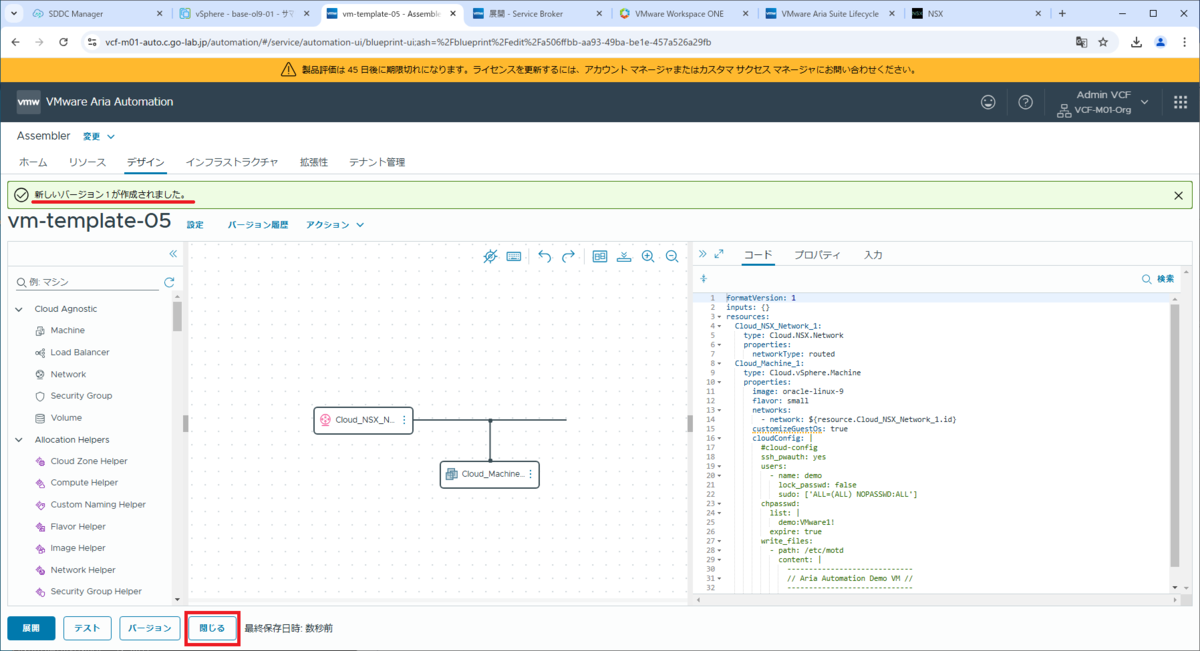The image size is (1200, 651).
Task: Fold the resources section in code
Action: click(718, 316)
